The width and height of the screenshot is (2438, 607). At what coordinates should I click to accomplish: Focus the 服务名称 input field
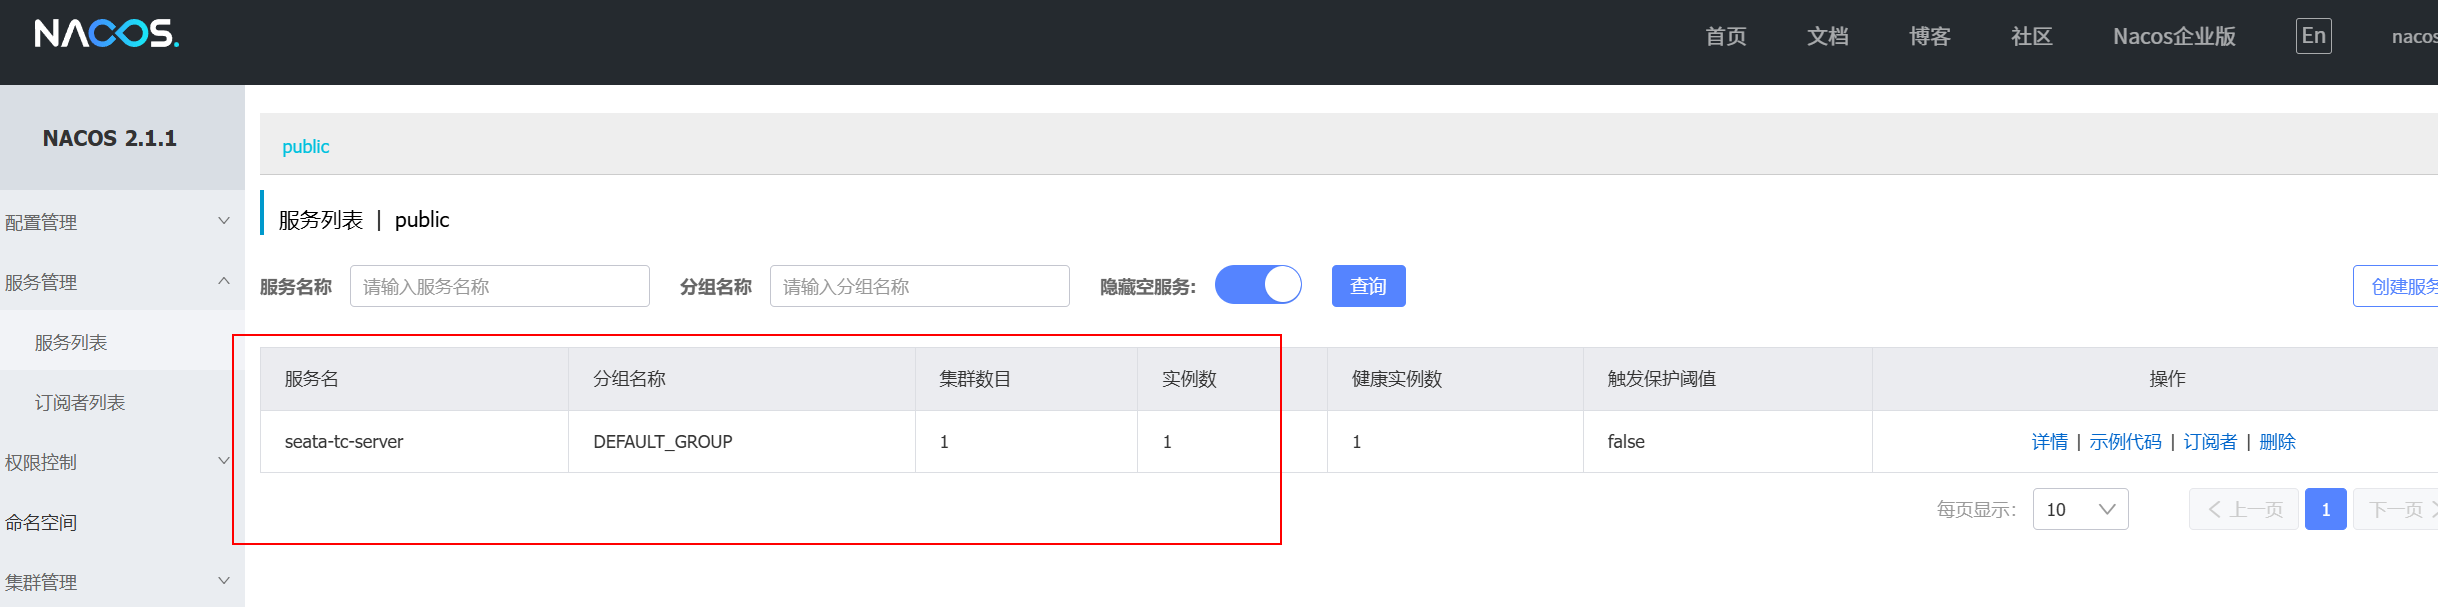[x=499, y=286]
